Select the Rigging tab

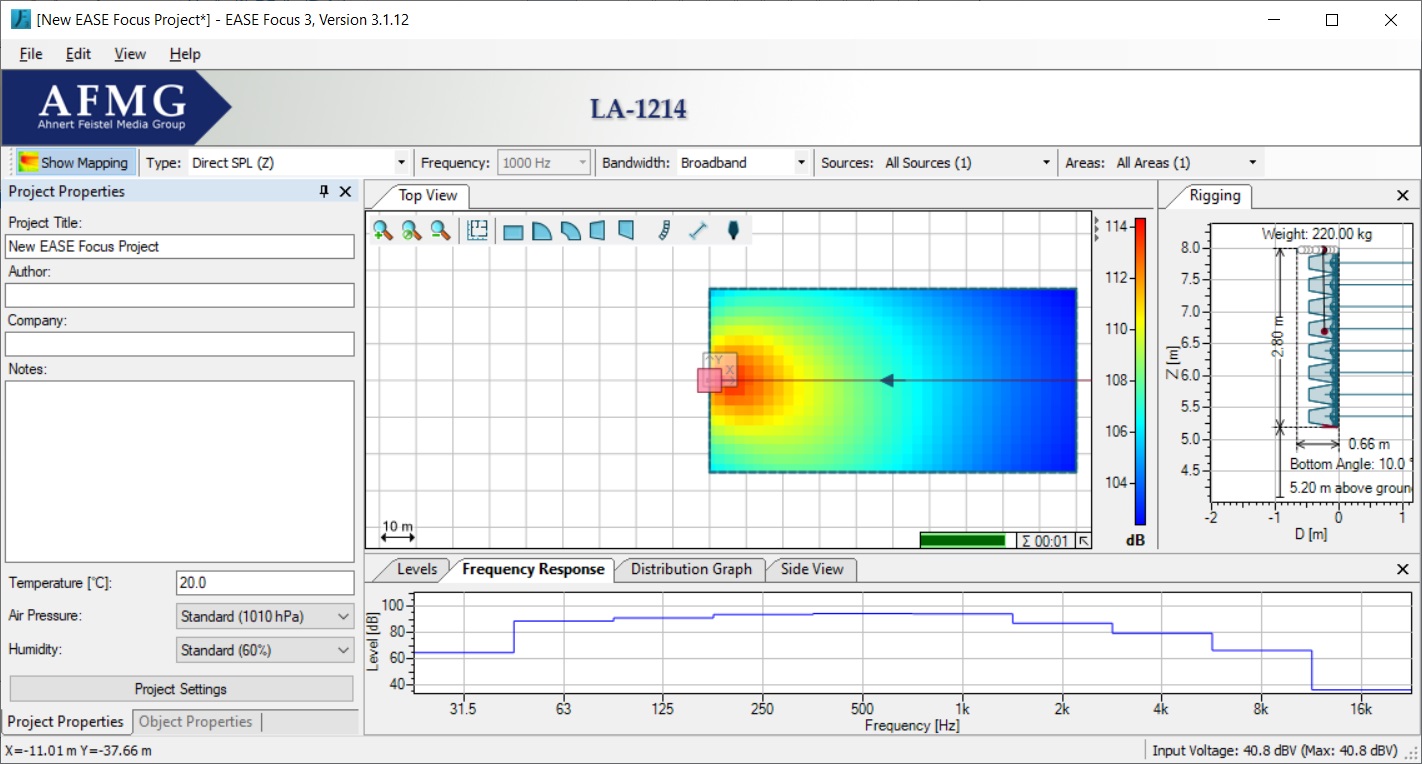1215,196
